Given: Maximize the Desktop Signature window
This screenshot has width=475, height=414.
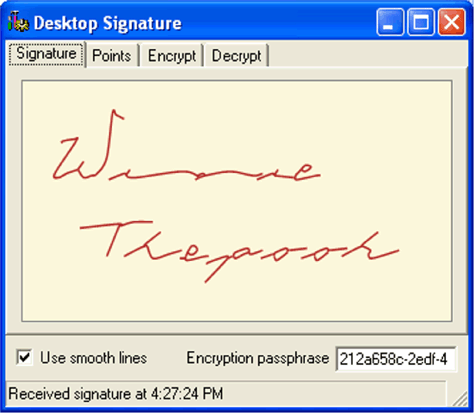Looking at the screenshot, I should [421, 22].
